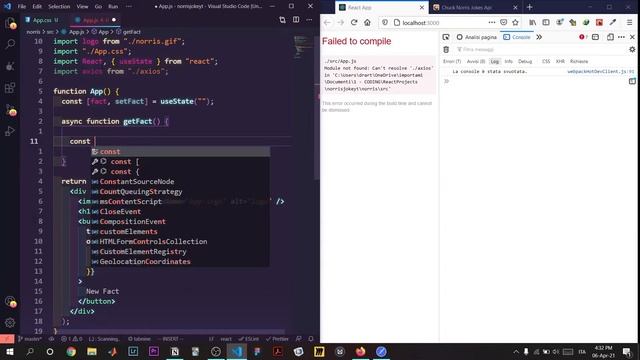The width and height of the screenshot is (640, 360).
Task: Click the split editor icon in VS Code
Action: pos(296,20)
